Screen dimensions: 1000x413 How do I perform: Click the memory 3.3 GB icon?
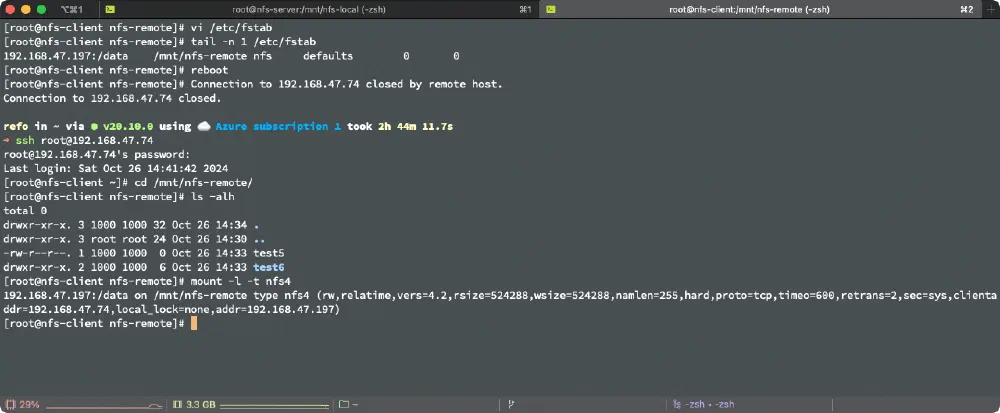[178, 404]
